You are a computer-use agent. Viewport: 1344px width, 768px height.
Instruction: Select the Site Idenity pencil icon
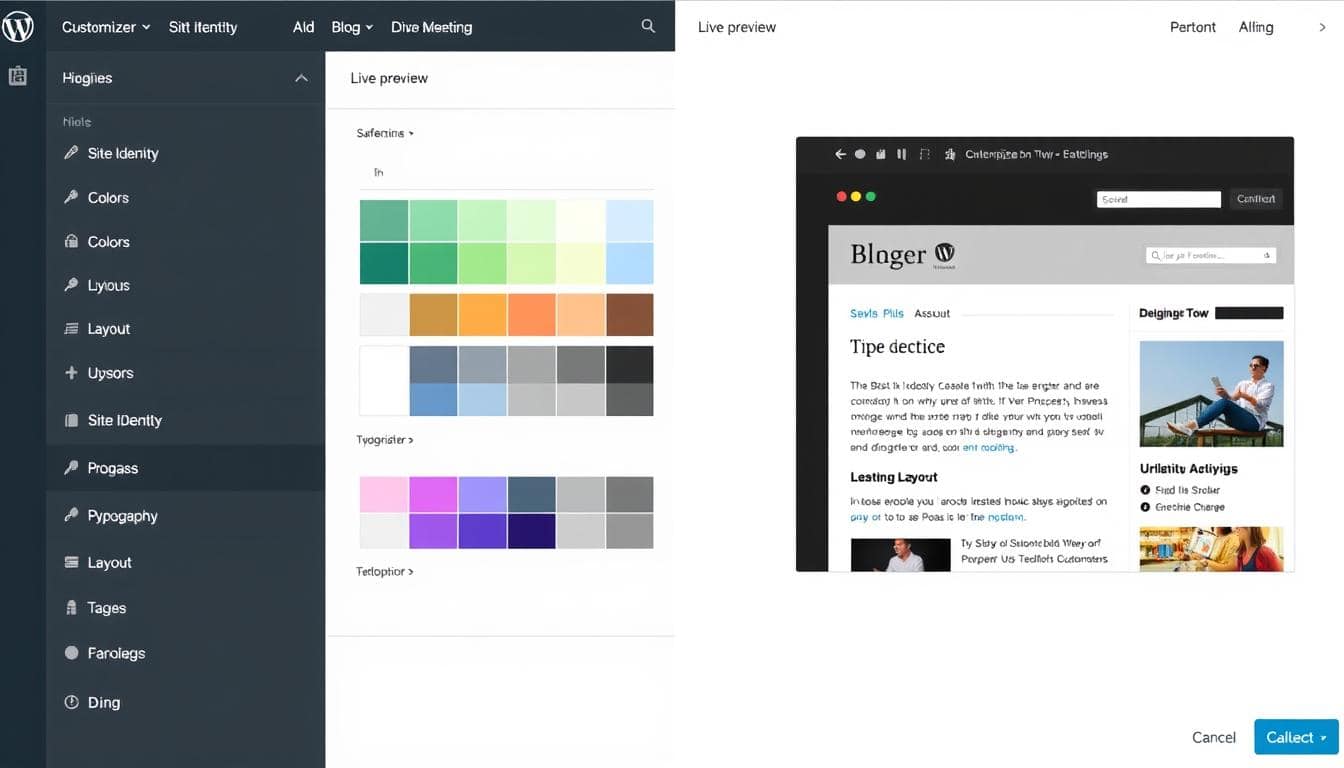tap(70, 153)
